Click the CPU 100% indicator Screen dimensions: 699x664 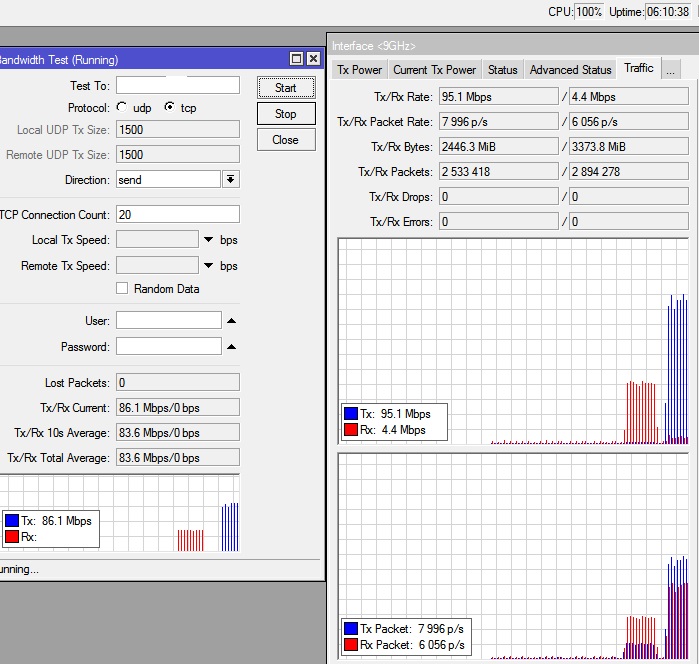(589, 12)
